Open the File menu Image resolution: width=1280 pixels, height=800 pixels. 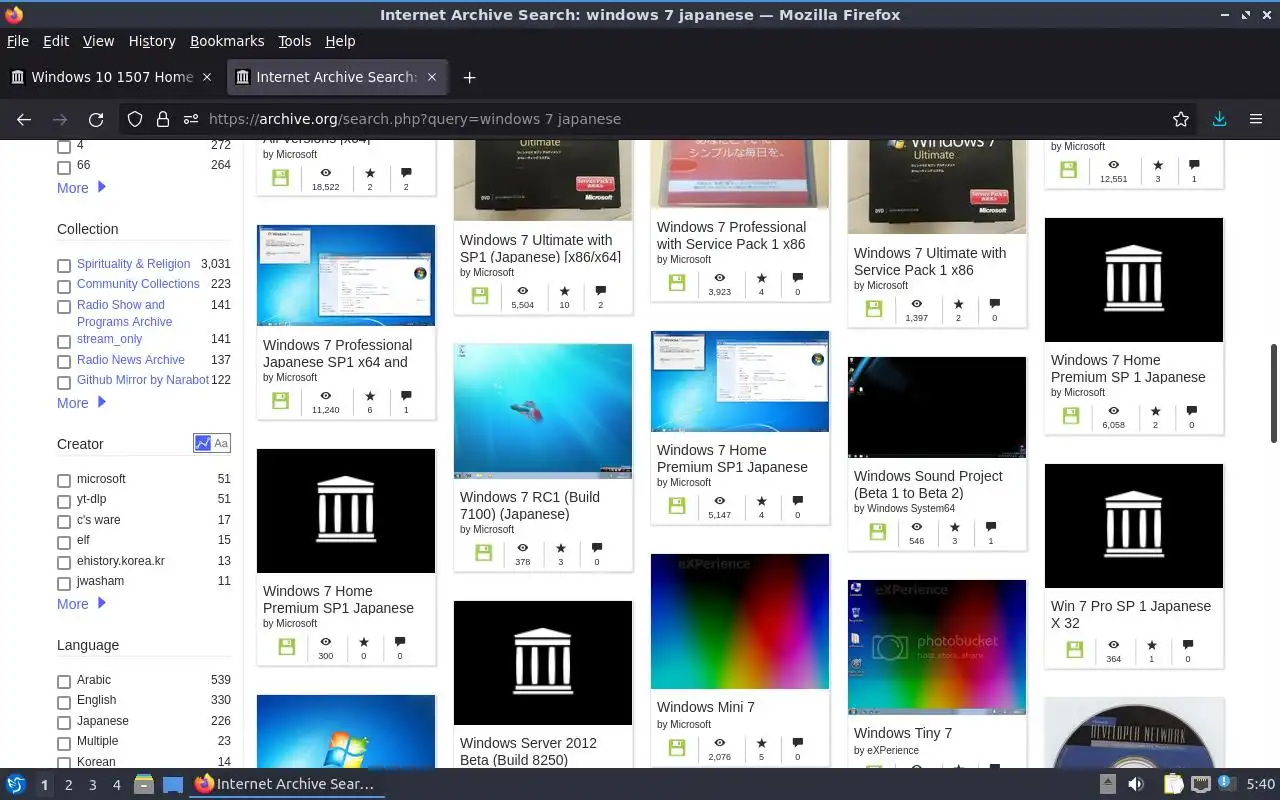[x=18, y=41]
